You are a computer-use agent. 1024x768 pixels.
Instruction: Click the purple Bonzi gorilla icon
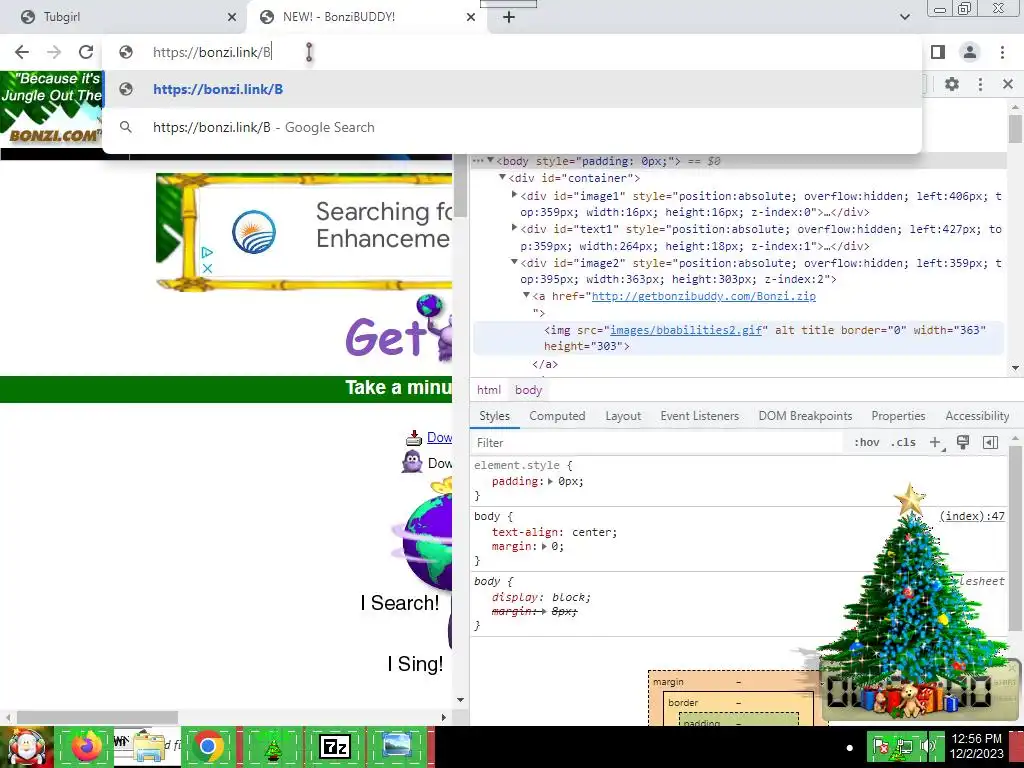pyautogui.click(x=412, y=462)
